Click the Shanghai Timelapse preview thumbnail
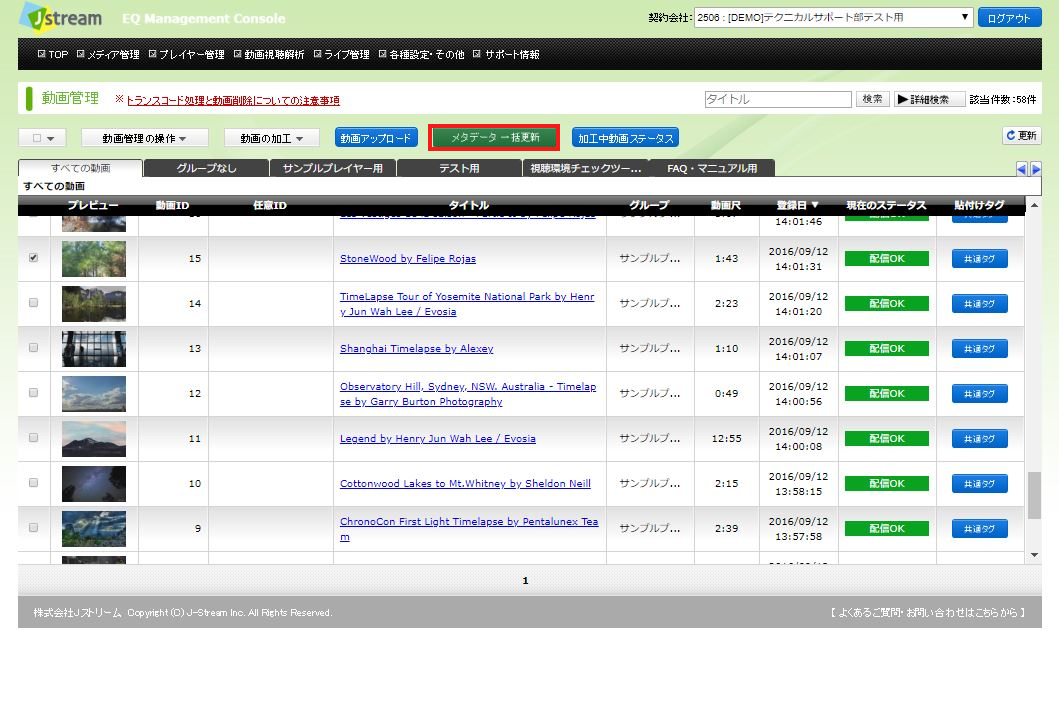The width and height of the screenshot is (1059, 717). 94,349
